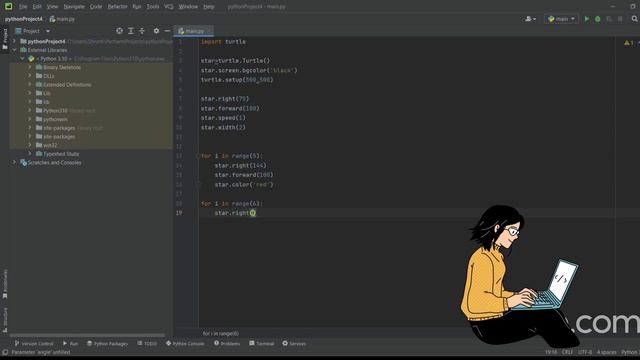Click Select Opened File target icon
The width and height of the screenshot is (640, 360).
coord(119,31)
